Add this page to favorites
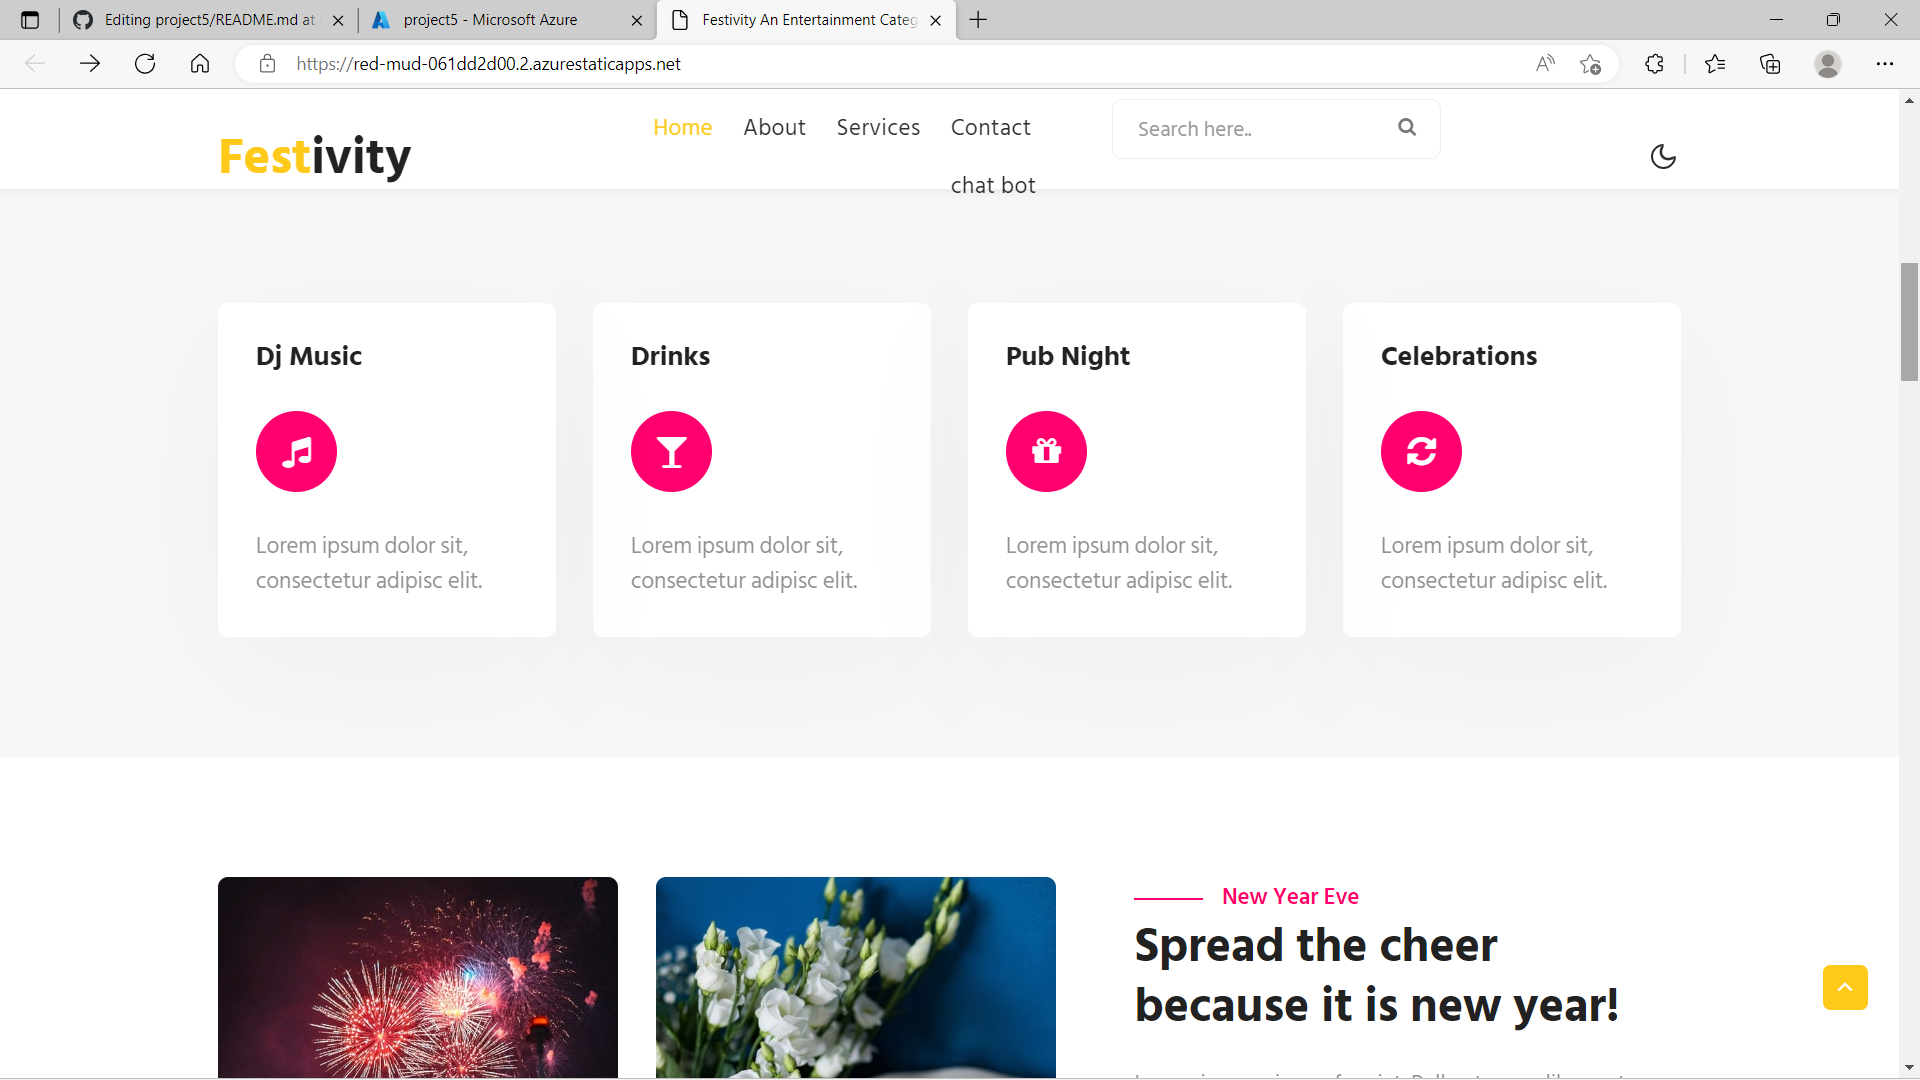 tap(1590, 64)
